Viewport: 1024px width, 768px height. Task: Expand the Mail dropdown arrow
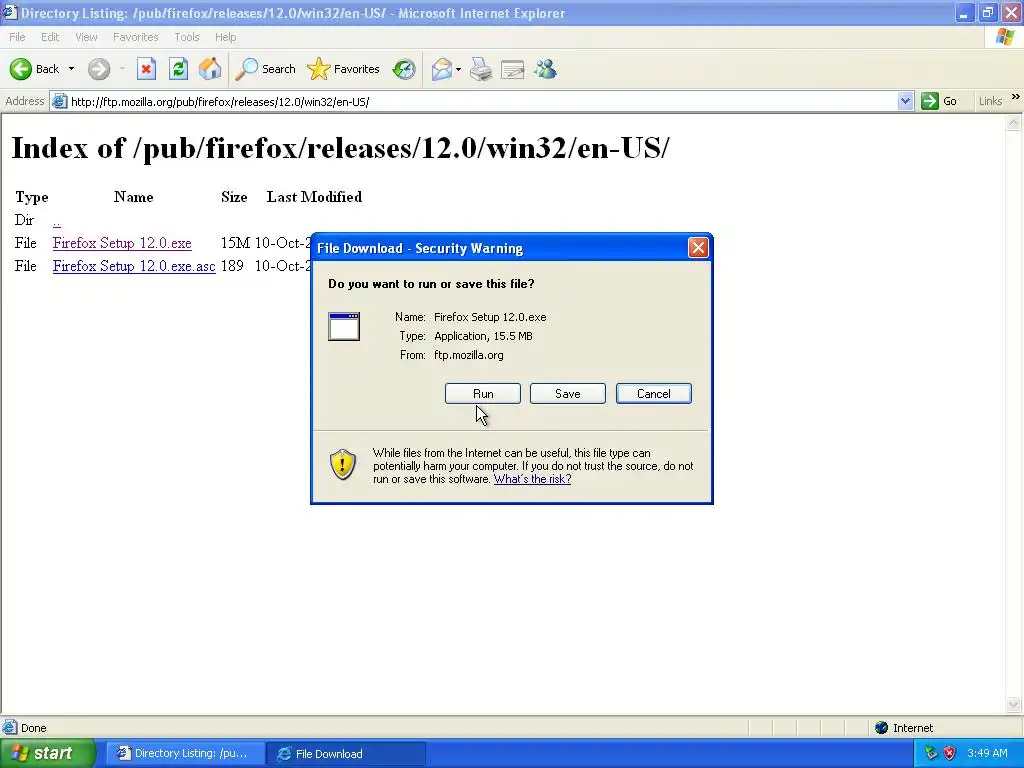click(x=458, y=69)
